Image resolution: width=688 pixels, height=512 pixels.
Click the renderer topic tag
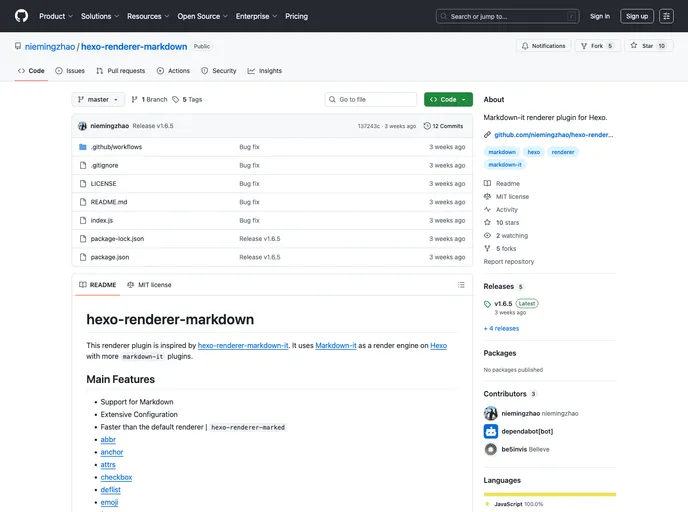point(563,152)
